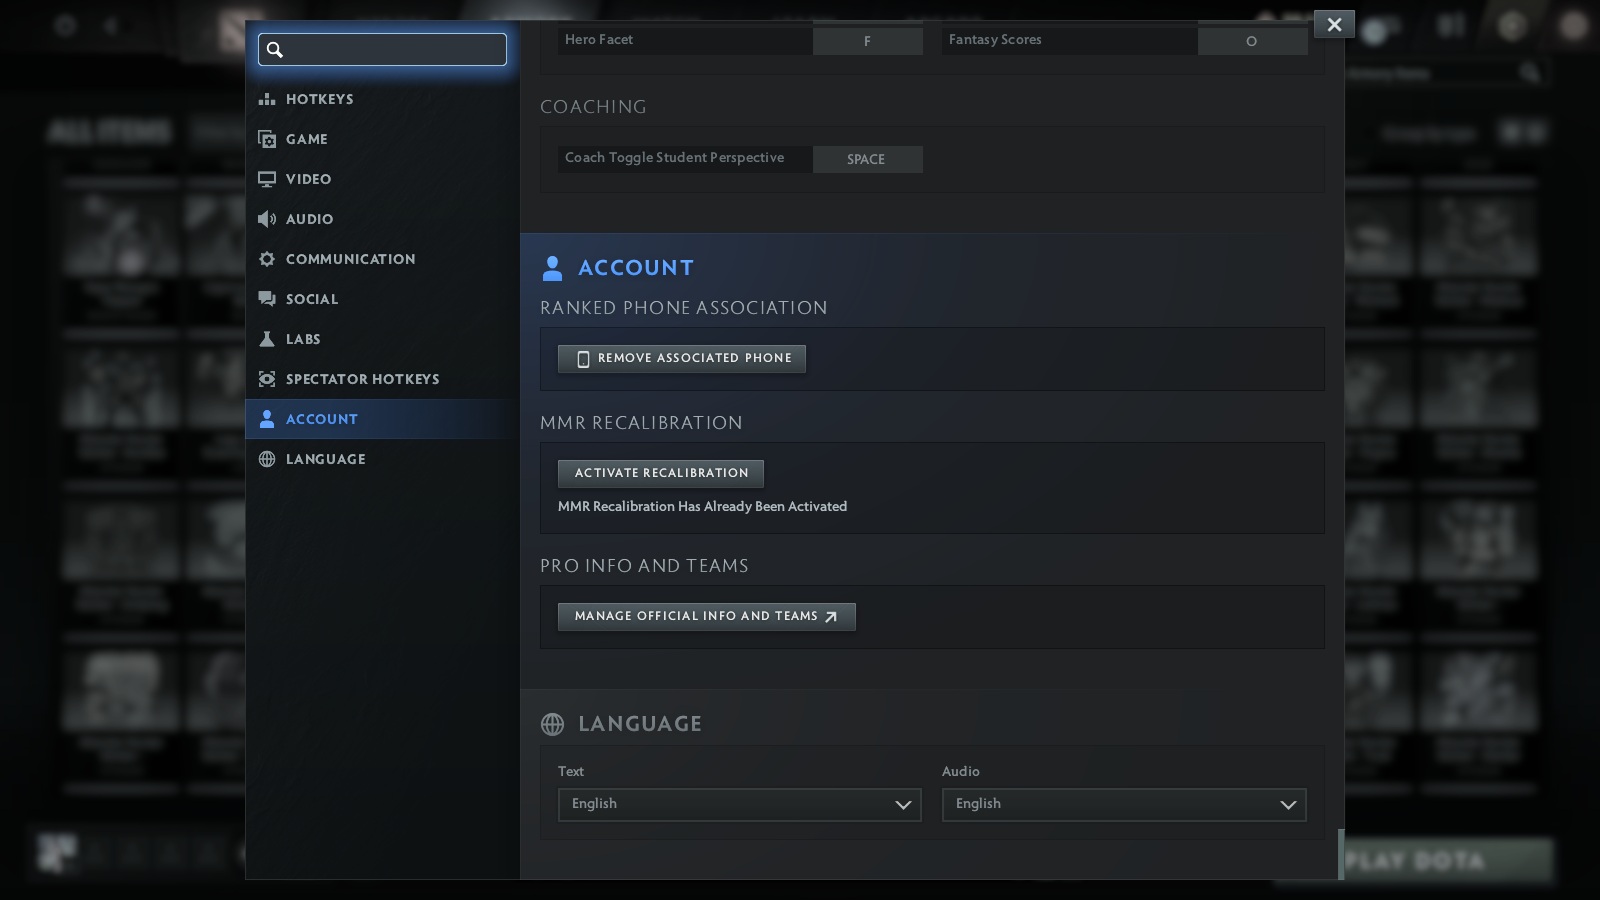Click the Social chat bubbles icon
Image resolution: width=1600 pixels, height=900 pixels.
[267, 299]
